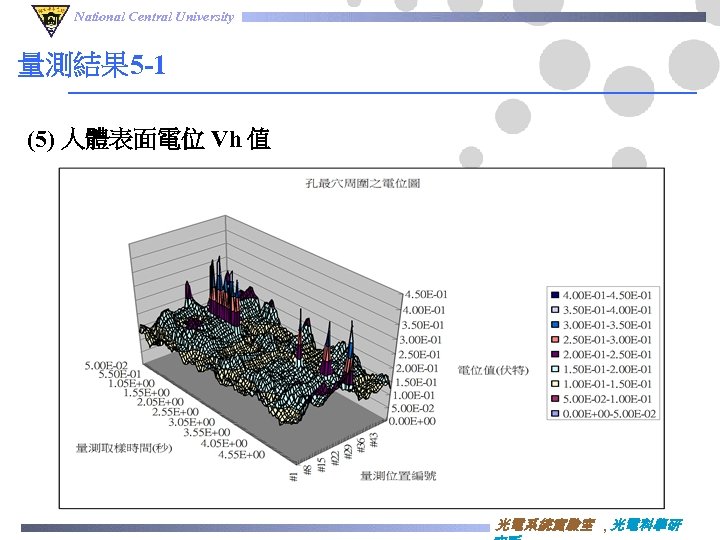This screenshot has height=540, width=720.
Task: Click position axis label '#22'
Action: (x=335, y=458)
